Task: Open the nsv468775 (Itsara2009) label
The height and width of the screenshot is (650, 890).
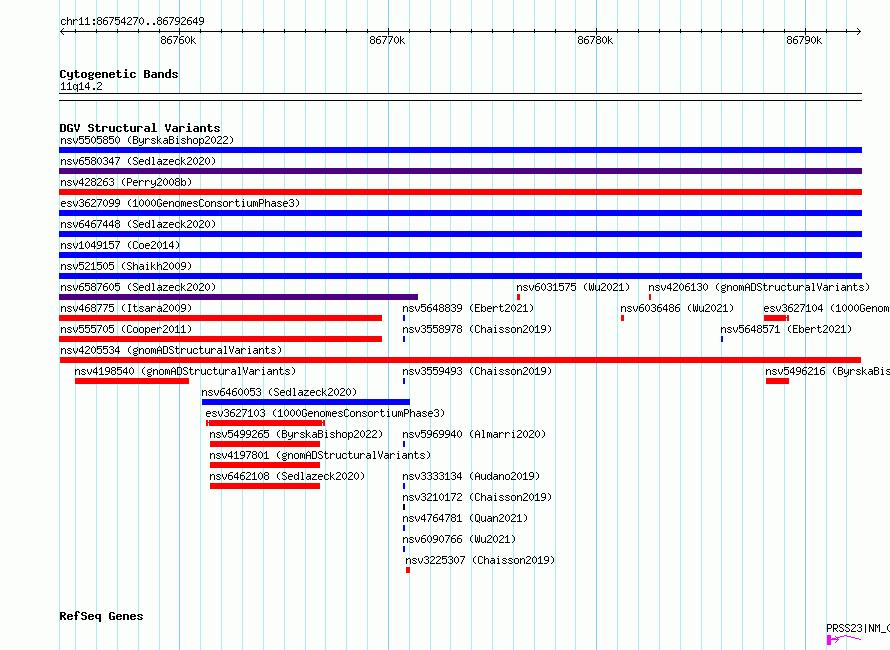Action: coord(126,308)
